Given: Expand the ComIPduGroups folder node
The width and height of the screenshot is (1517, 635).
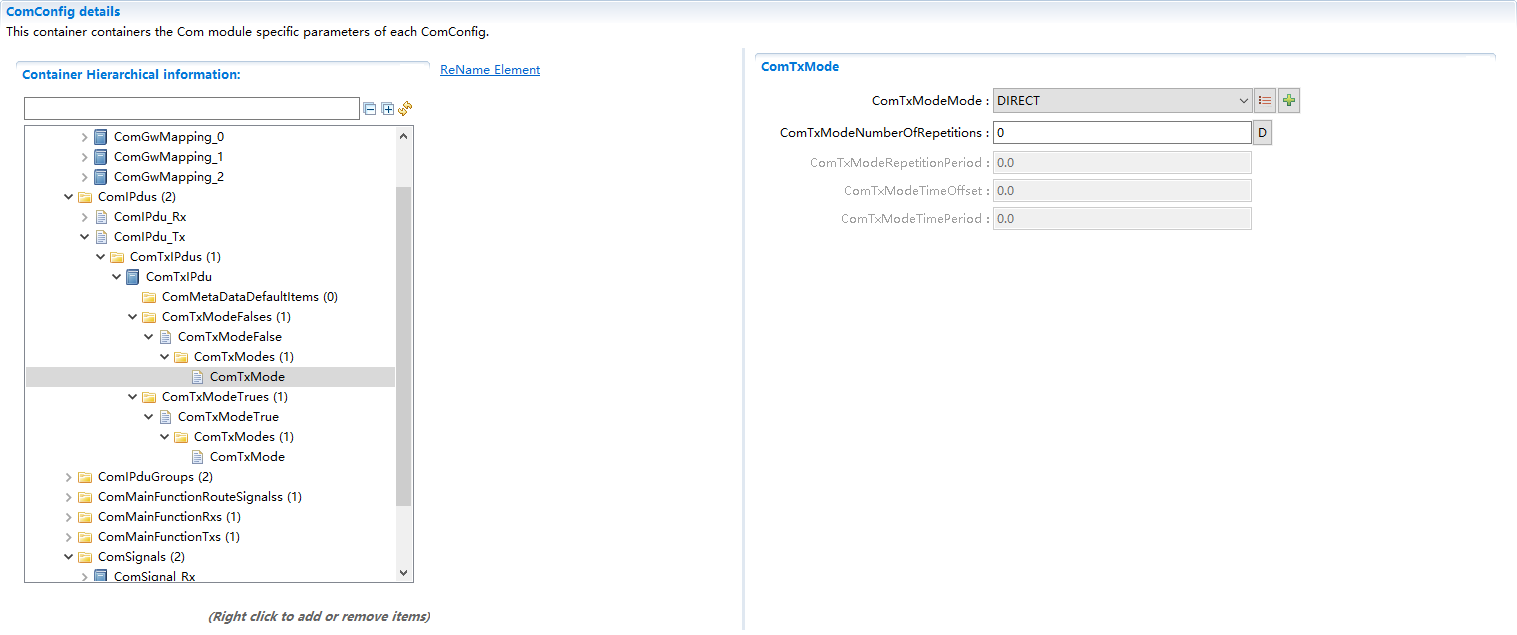Looking at the screenshot, I should pos(69,477).
